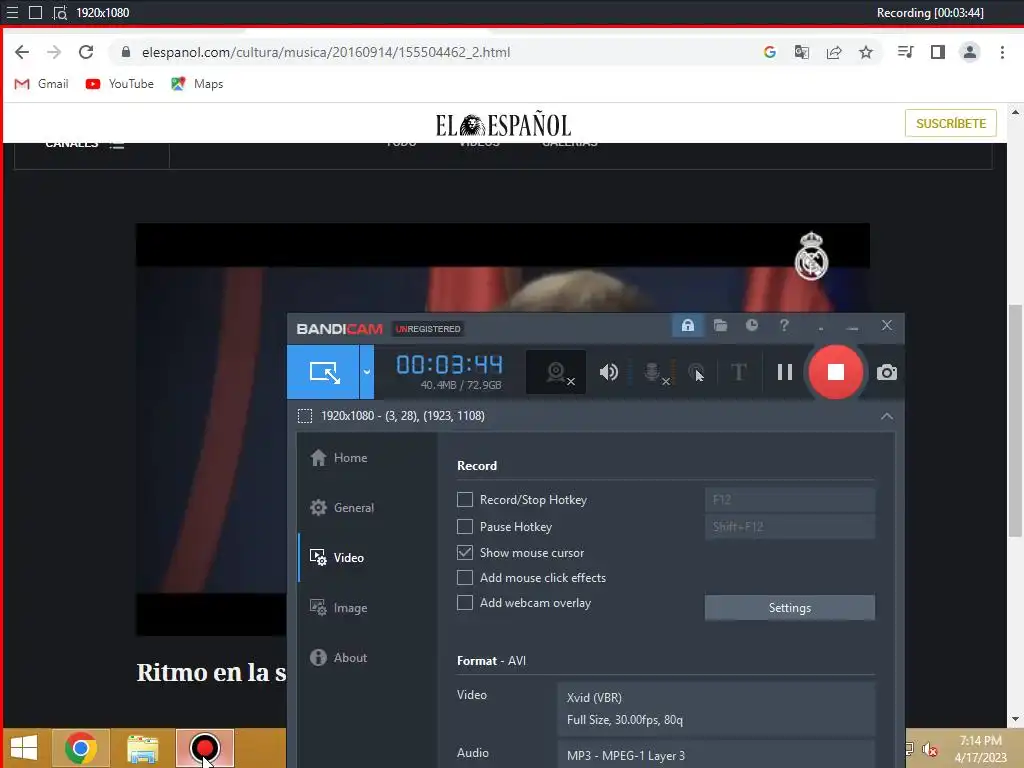This screenshot has height=768, width=1024.
Task: Click the Settings button in Record section
Action: tap(790, 607)
